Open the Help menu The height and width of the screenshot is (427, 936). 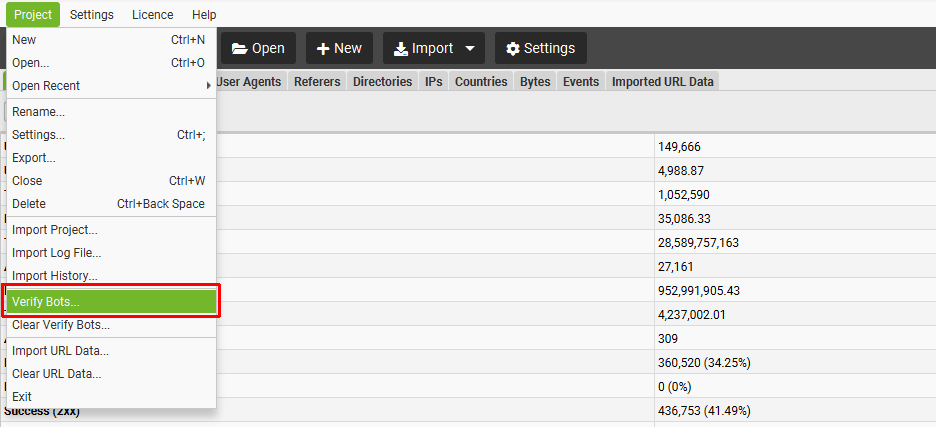(x=204, y=15)
